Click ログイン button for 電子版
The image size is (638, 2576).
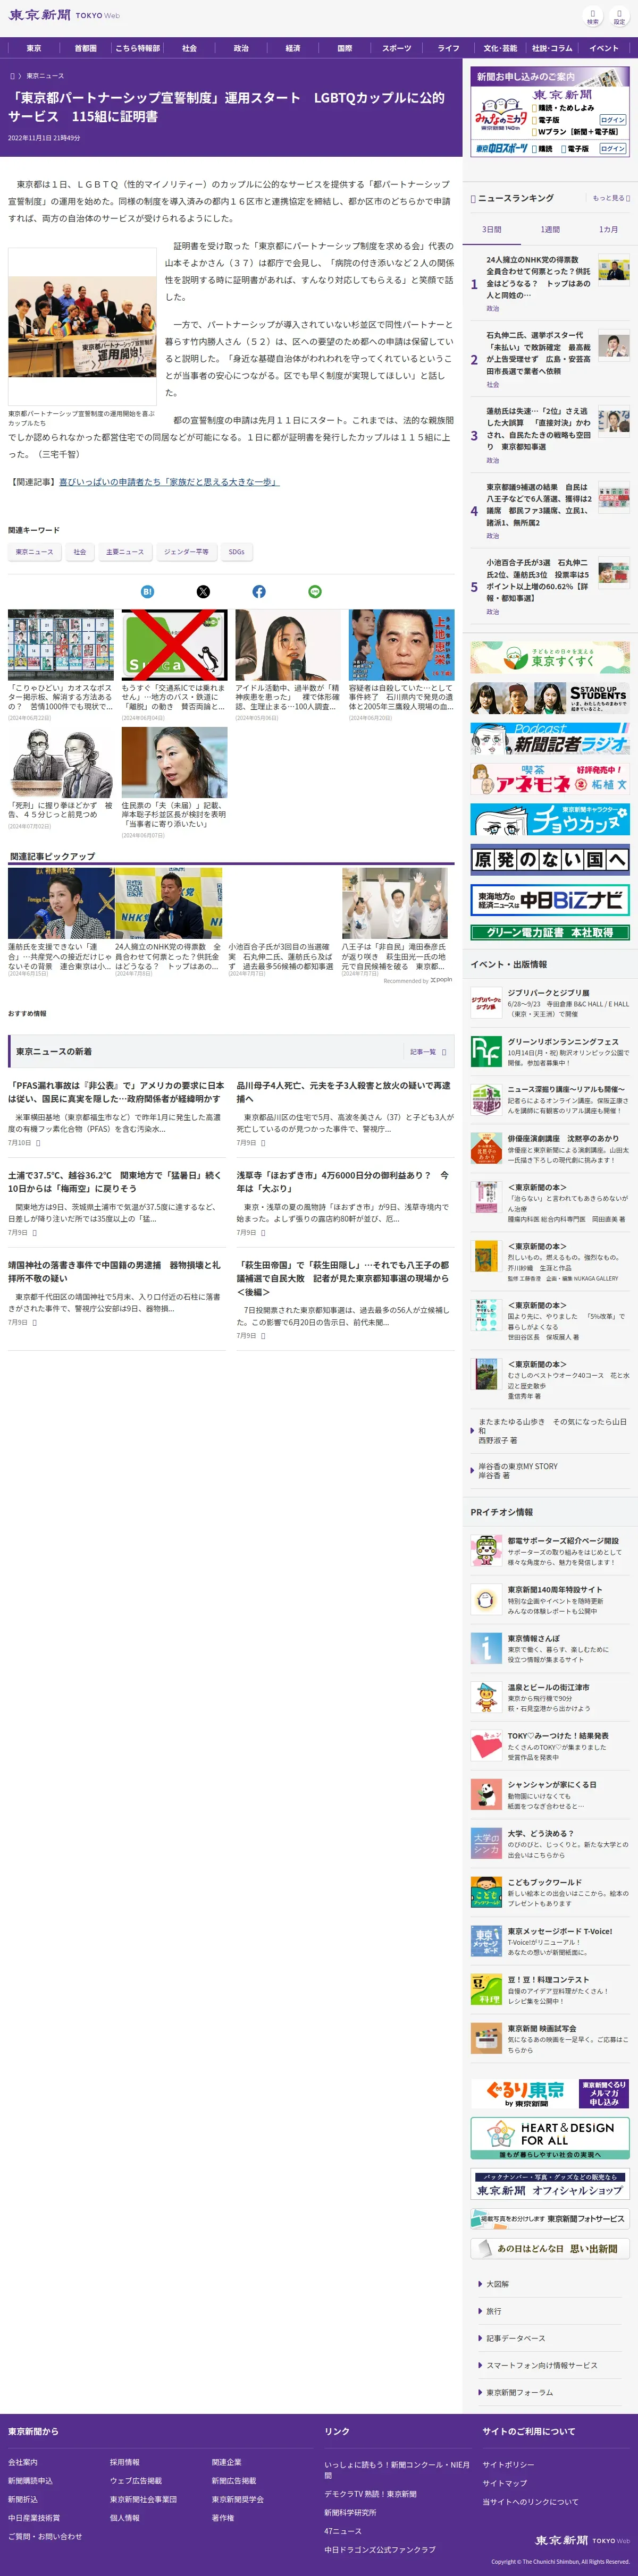[613, 120]
